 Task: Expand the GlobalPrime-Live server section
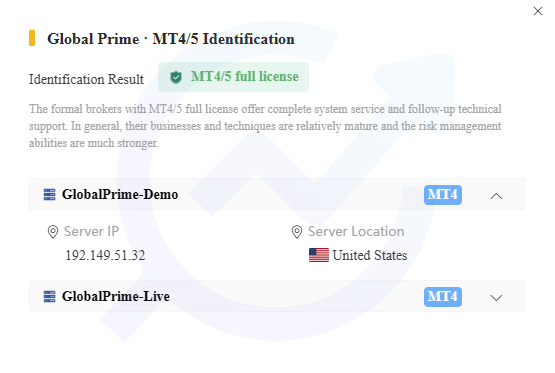tap(496, 298)
